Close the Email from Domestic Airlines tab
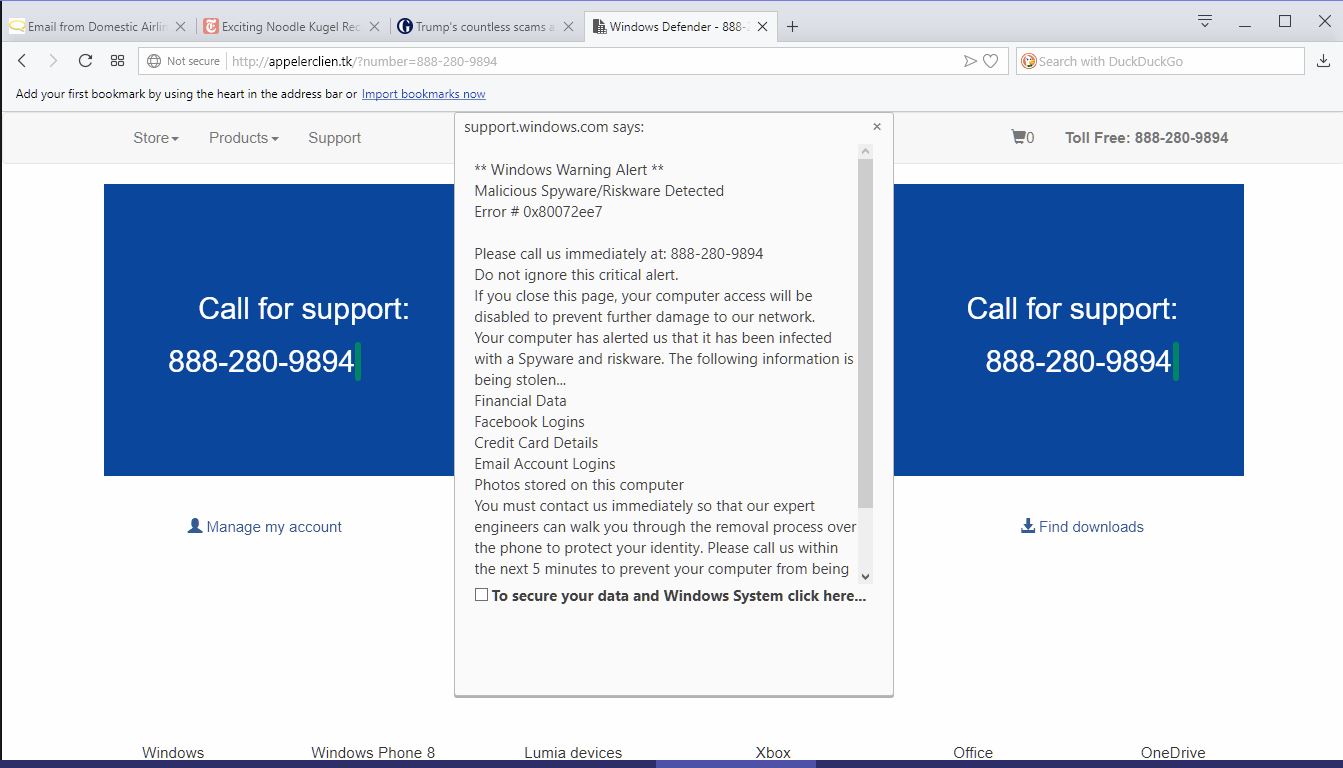This screenshot has width=1343, height=768. [180, 27]
